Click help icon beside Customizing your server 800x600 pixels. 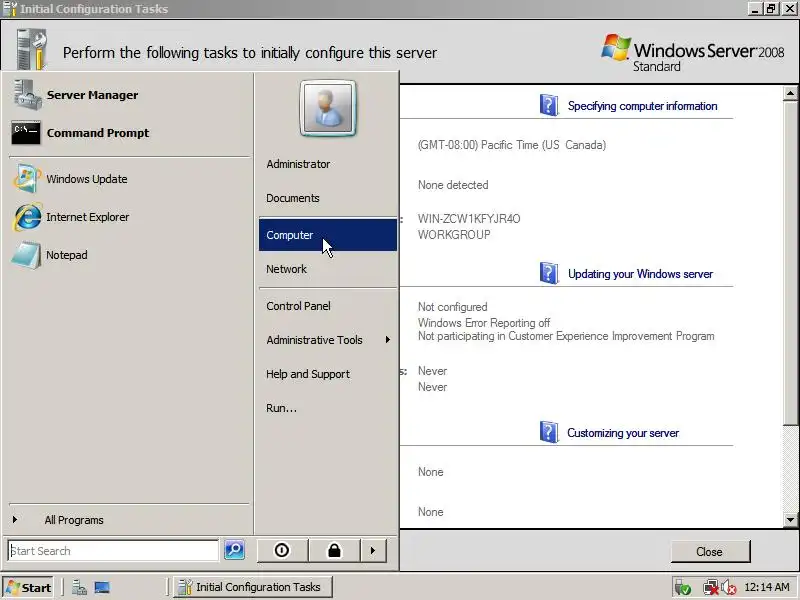coord(548,432)
